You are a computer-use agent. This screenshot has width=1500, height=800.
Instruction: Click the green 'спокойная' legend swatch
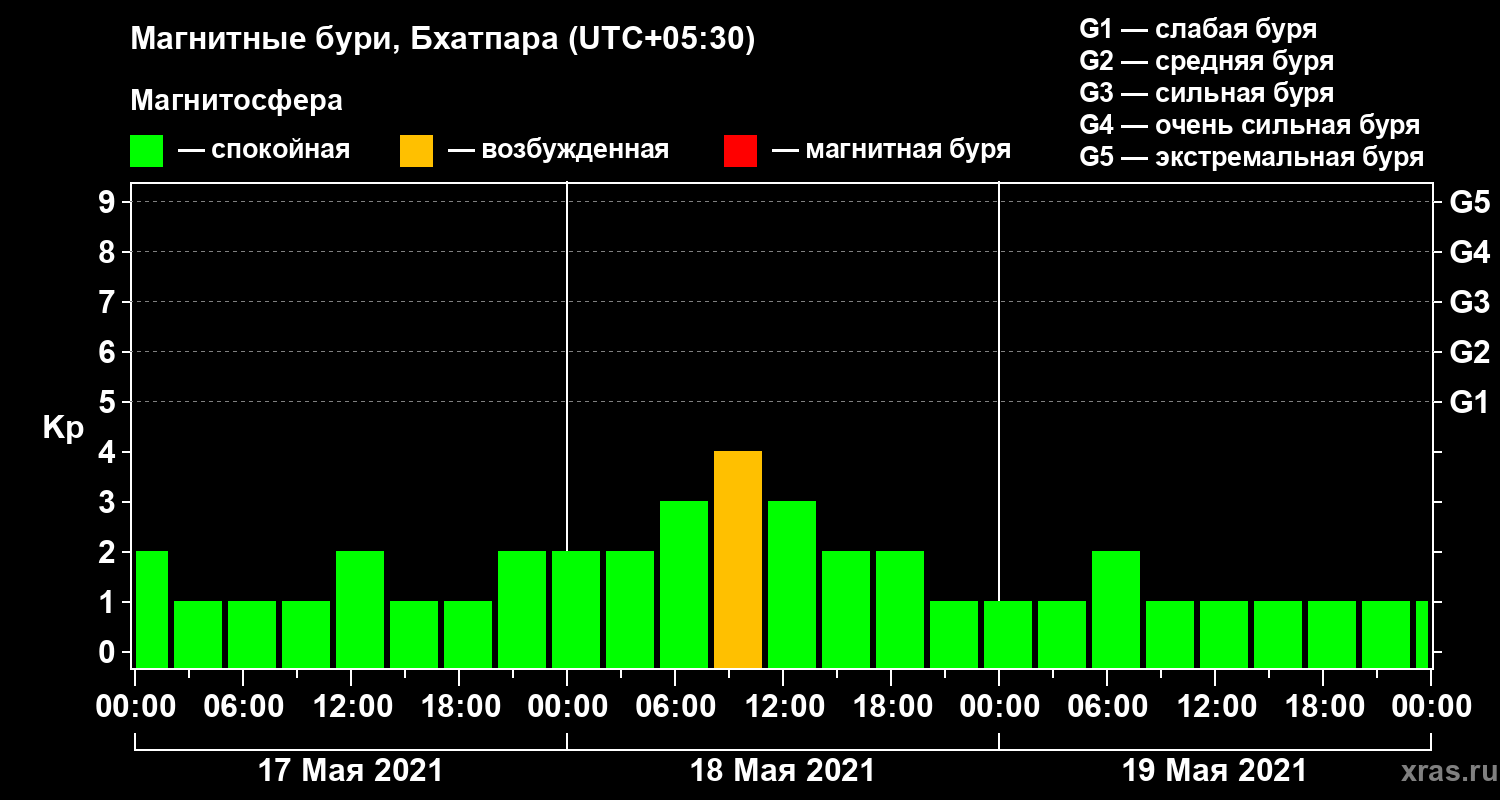click(146, 151)
